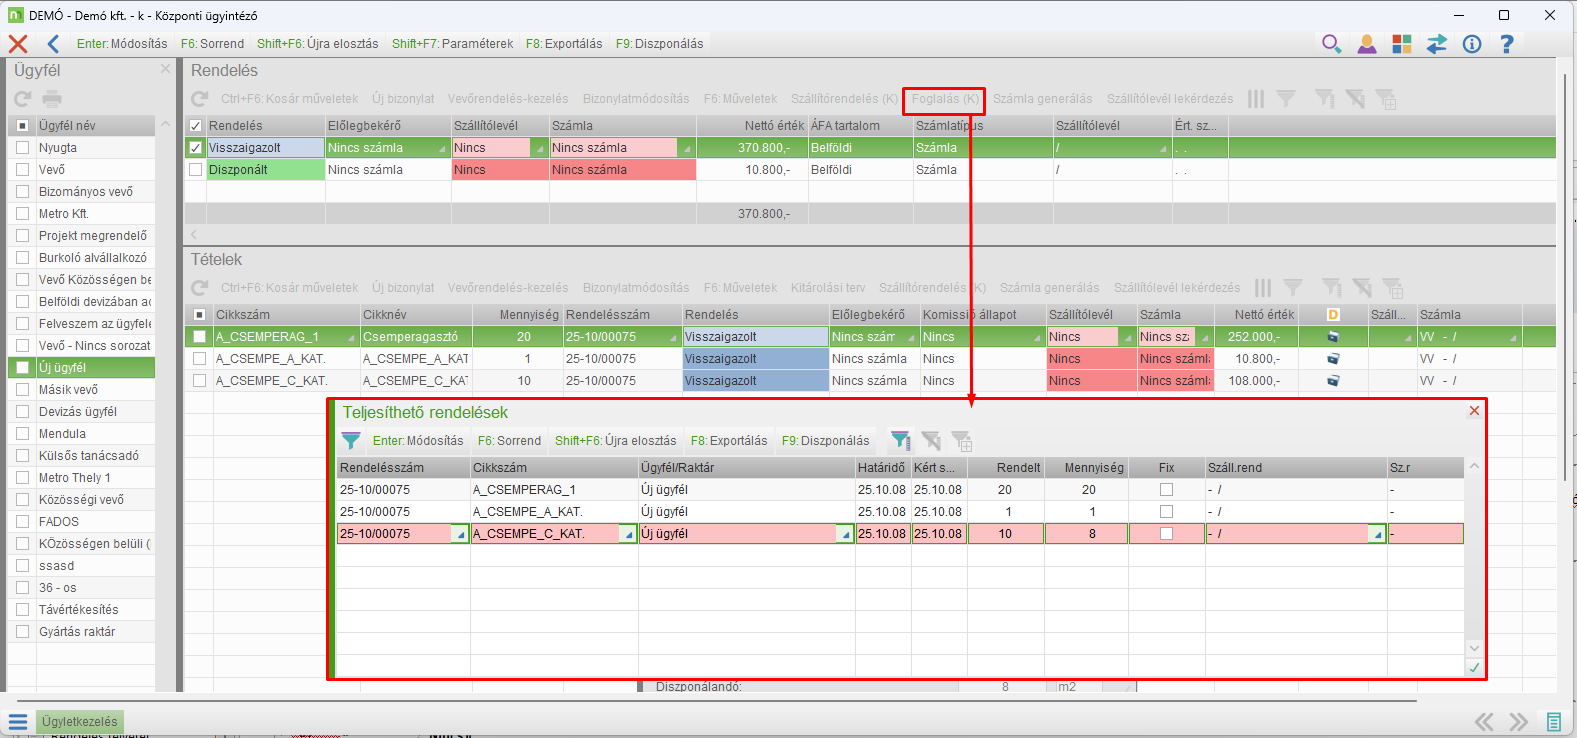Go back with the blue left arrow icon

point(53,44)
